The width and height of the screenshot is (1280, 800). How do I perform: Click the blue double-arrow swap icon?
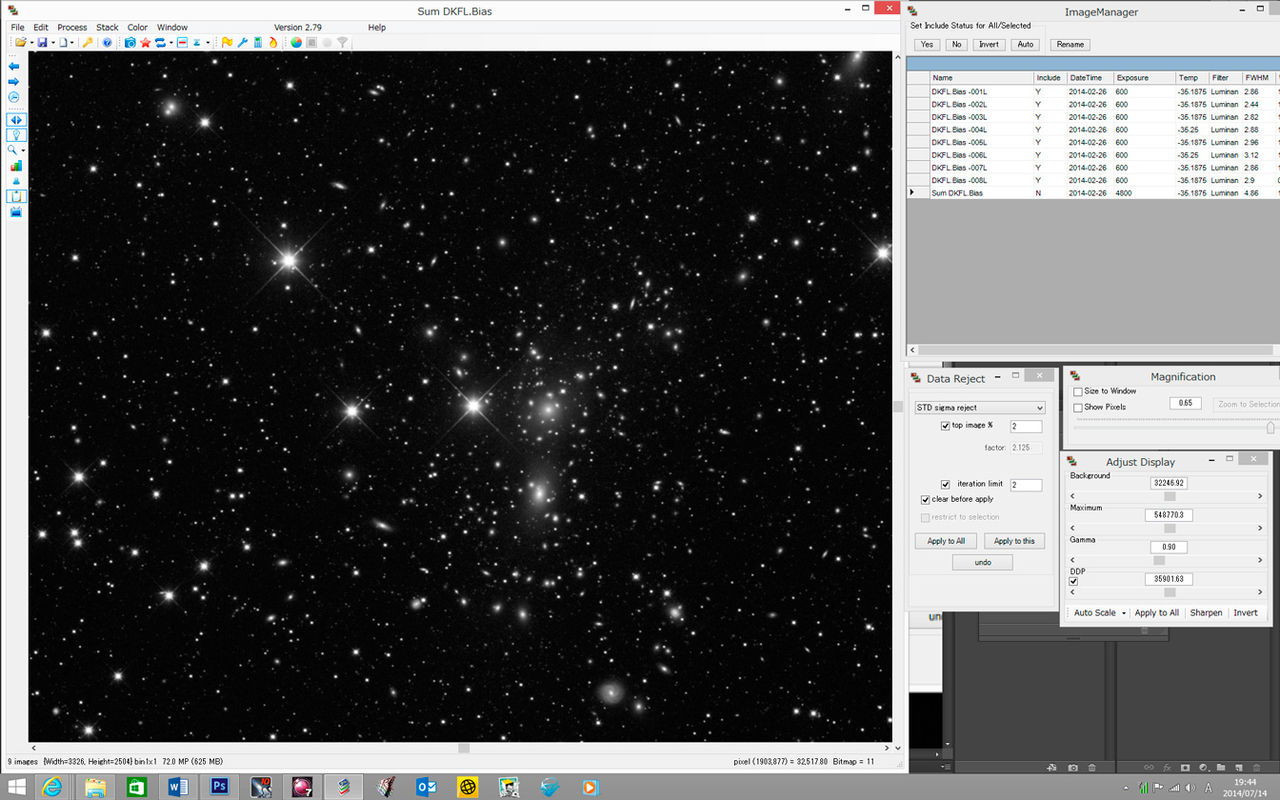pyautogui.click(x=160, y=42)
